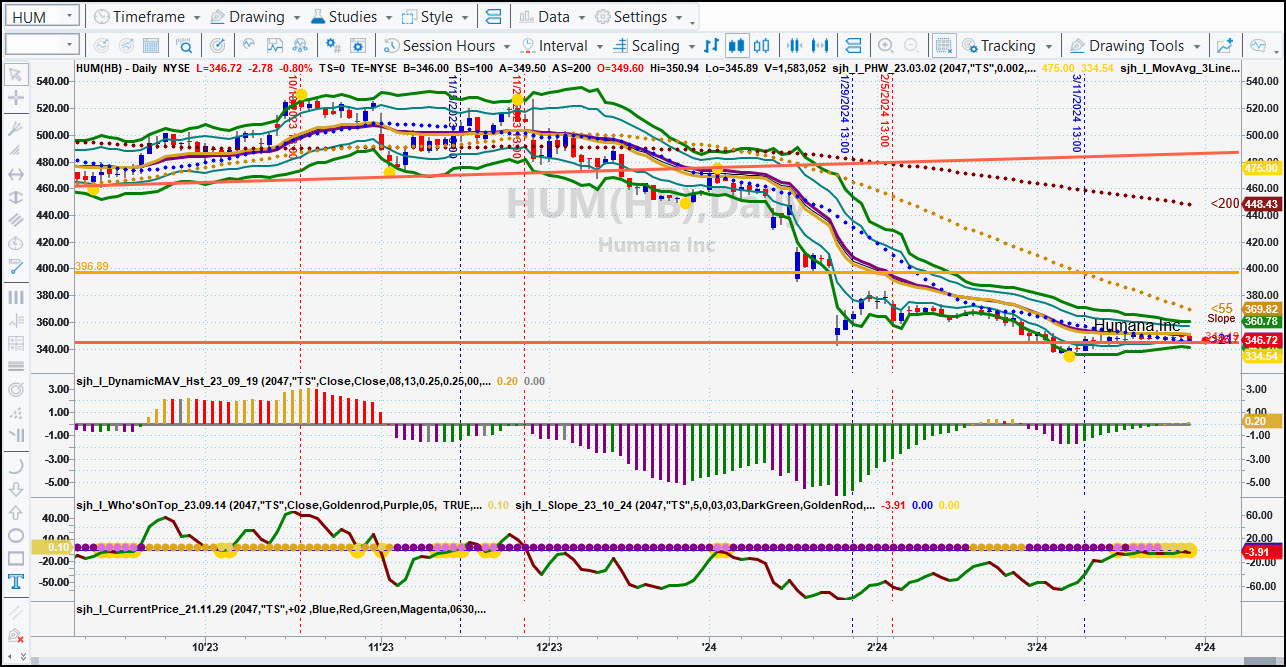The height and width of the screenshot is (667, 1286).
Task: Click the -3.91 slope value label
Action: point(1261,552)
